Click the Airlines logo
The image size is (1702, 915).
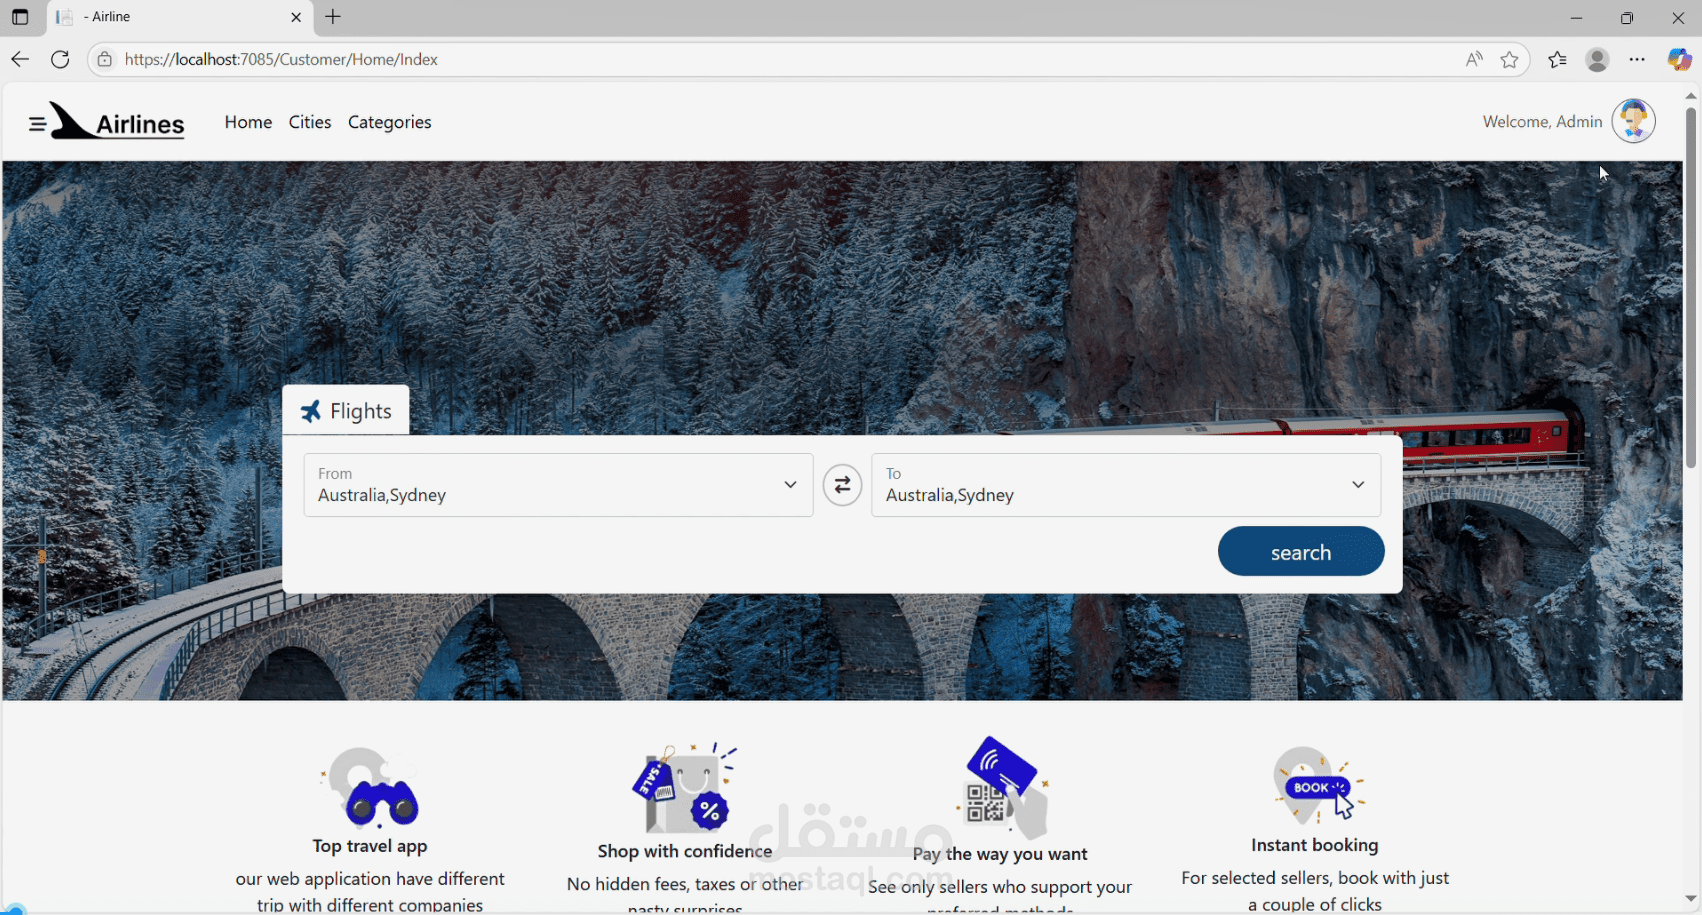(118, 122)
